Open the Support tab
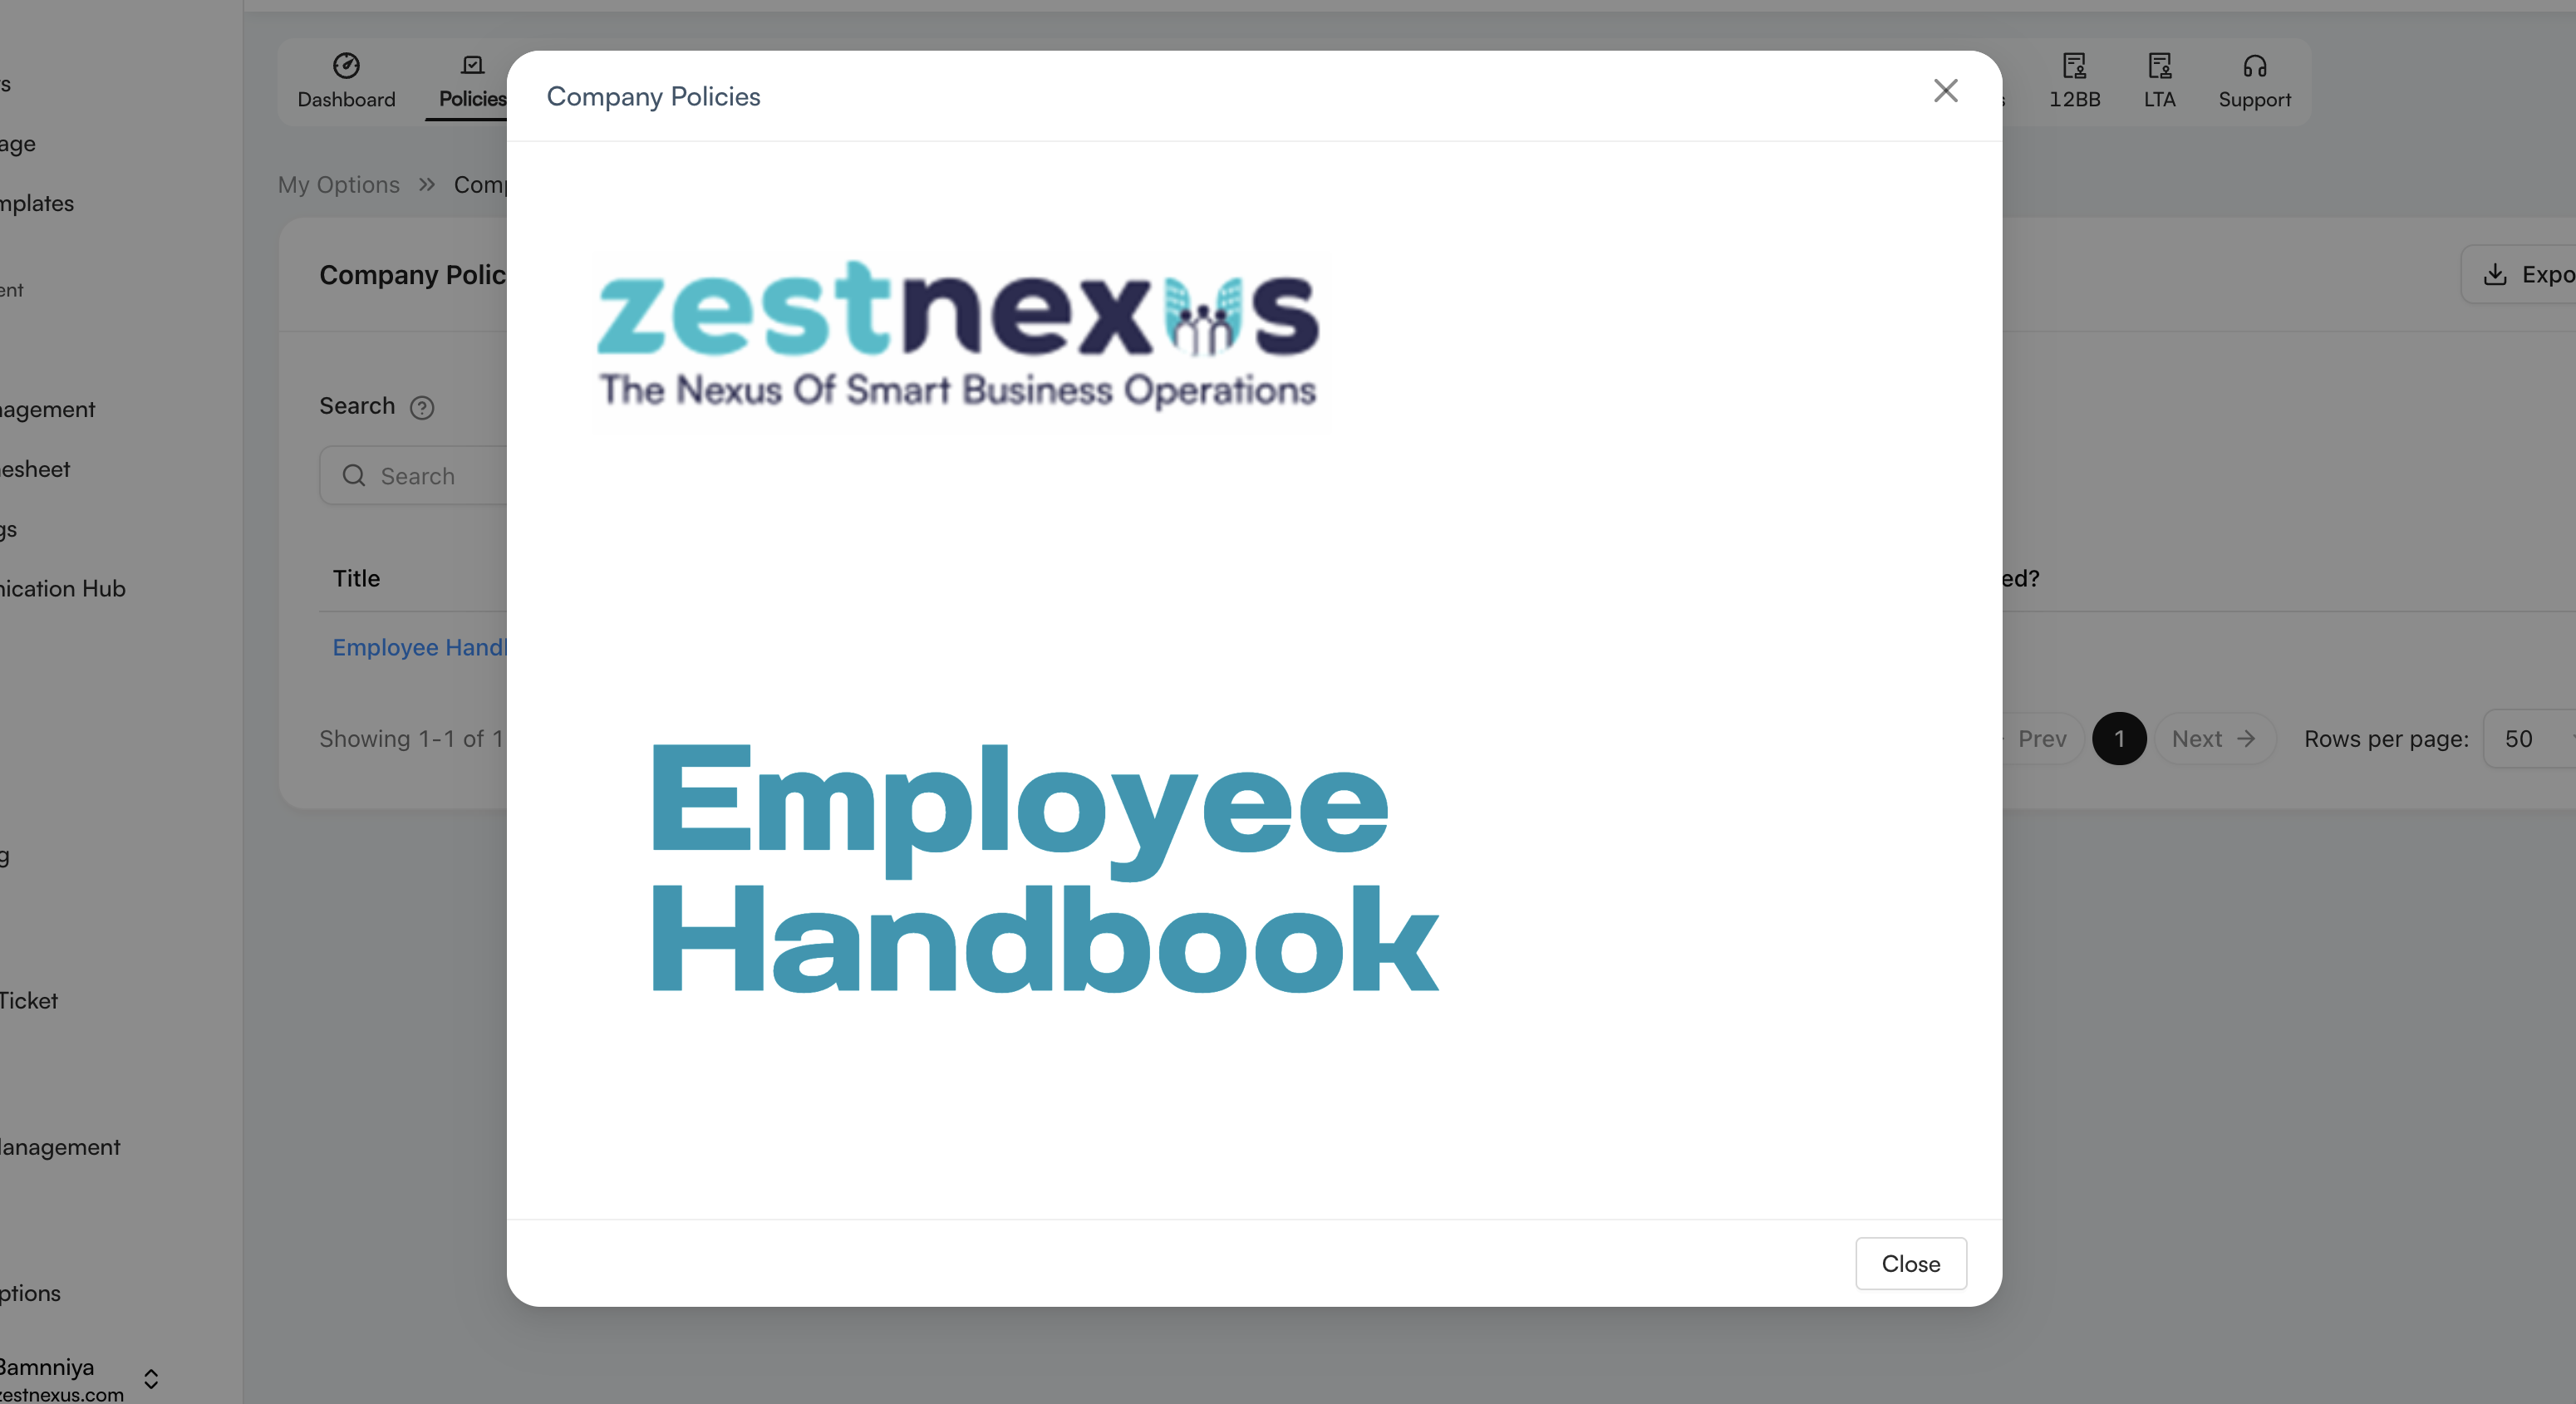 [x=2254, y=81]
